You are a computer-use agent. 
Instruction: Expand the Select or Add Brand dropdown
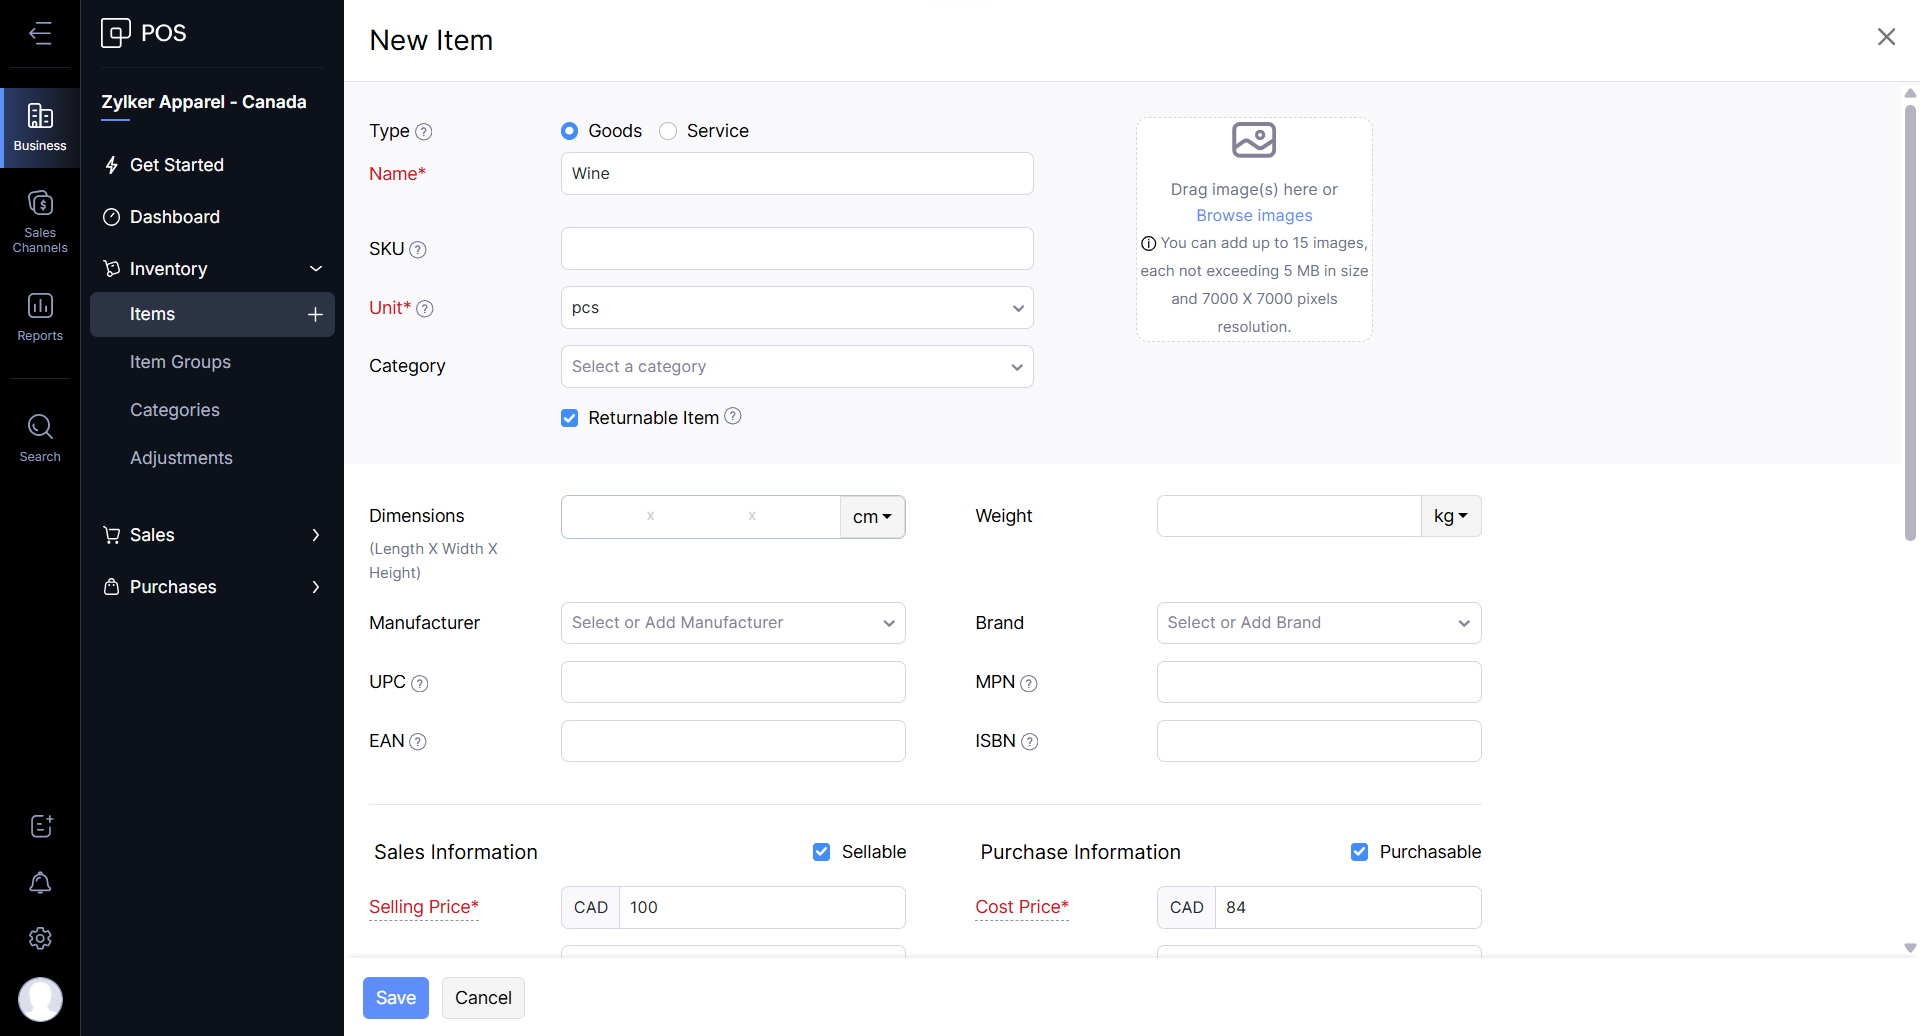pos(1318,623)
